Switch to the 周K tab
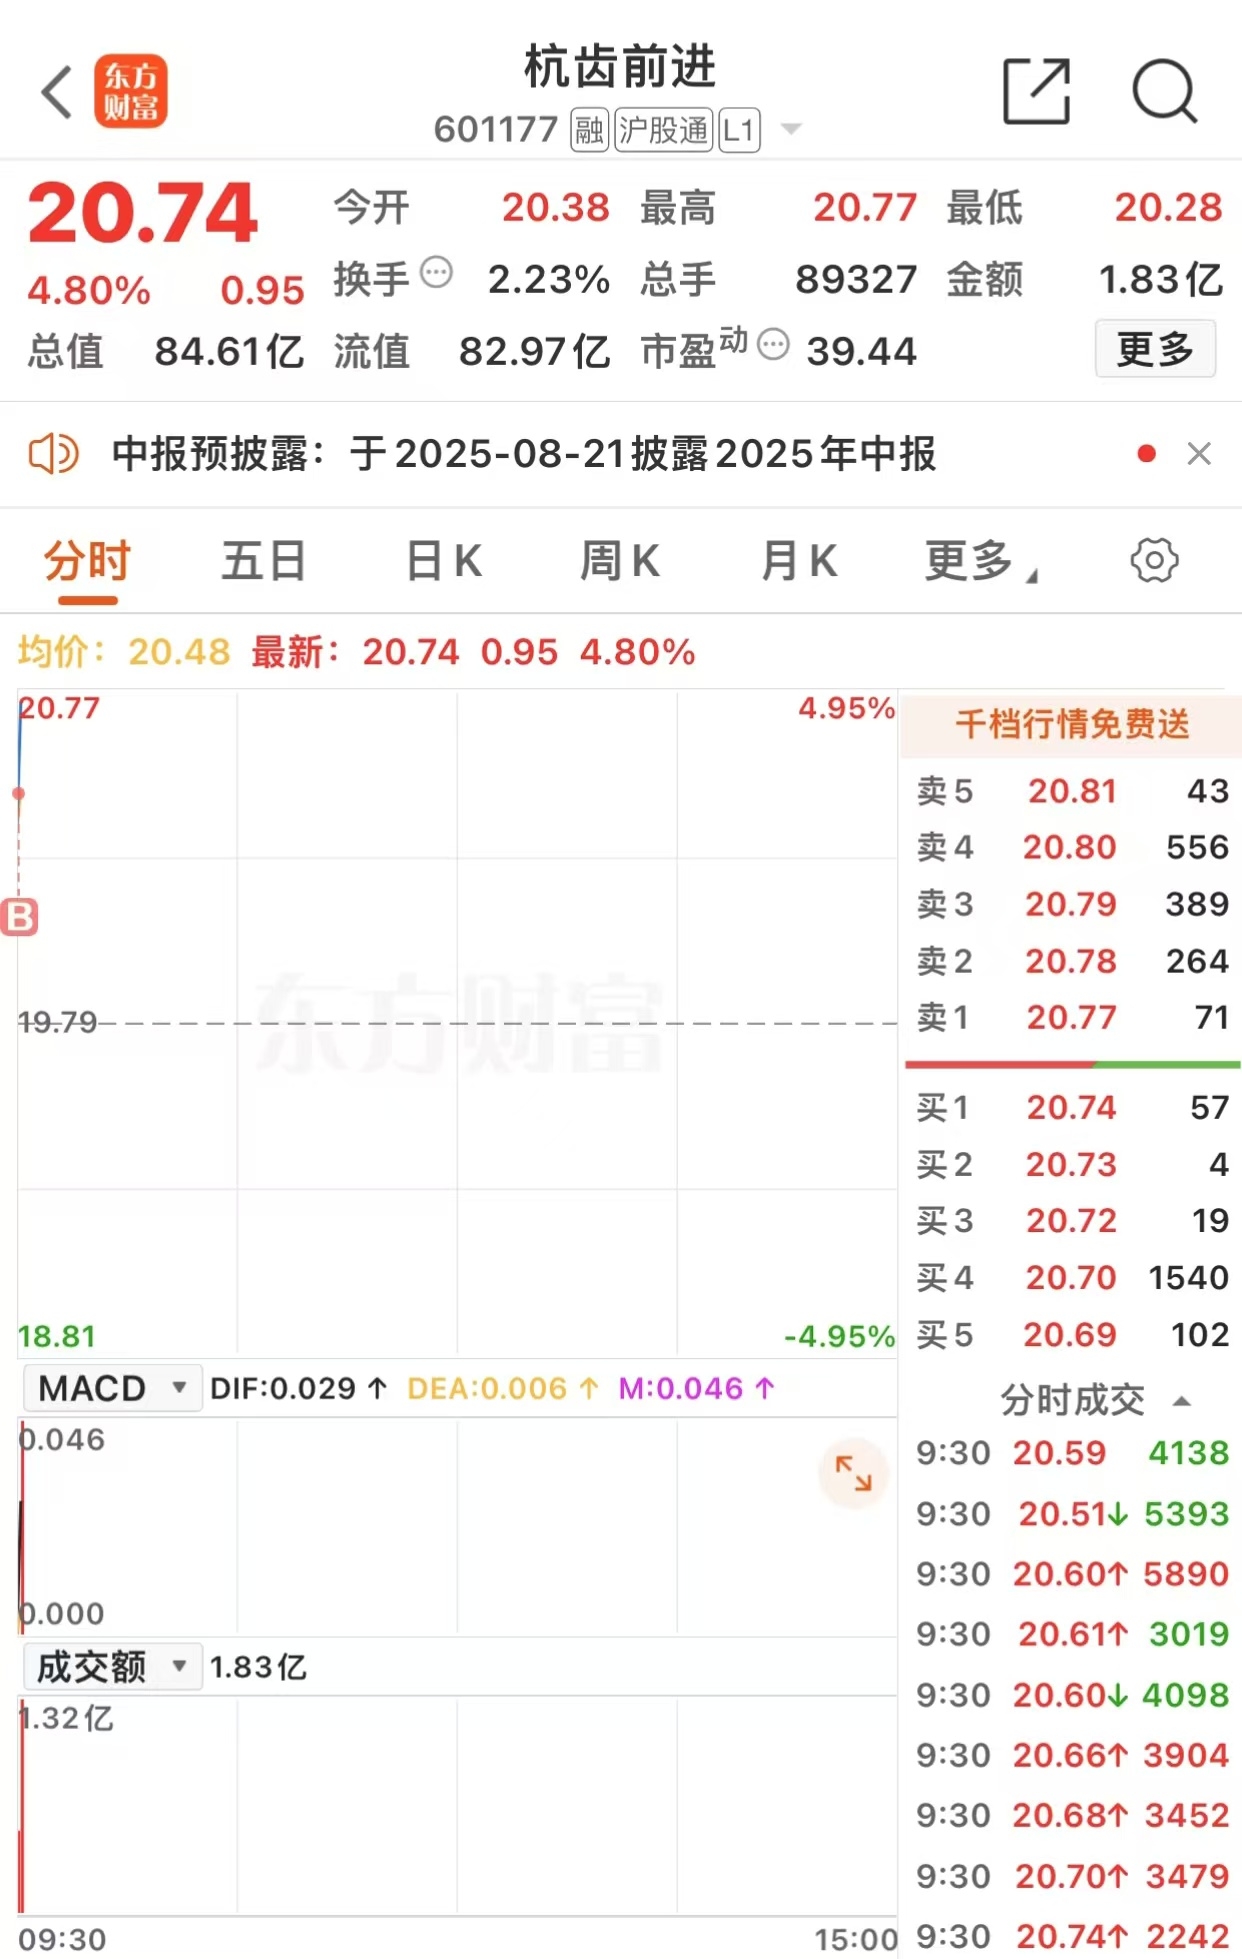Screen dimensions: 1242x1959 [x=620, y=561]
